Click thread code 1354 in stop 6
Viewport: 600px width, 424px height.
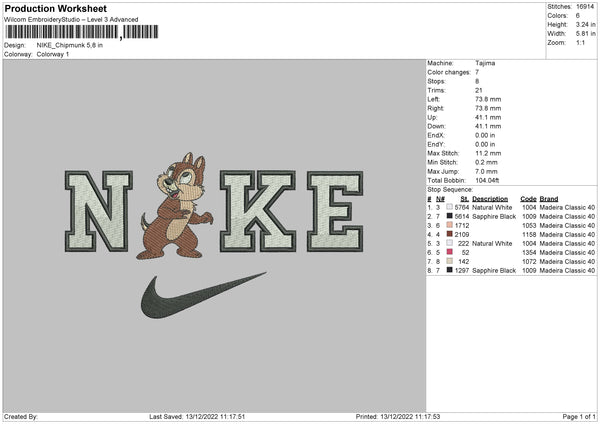(529, 253)
